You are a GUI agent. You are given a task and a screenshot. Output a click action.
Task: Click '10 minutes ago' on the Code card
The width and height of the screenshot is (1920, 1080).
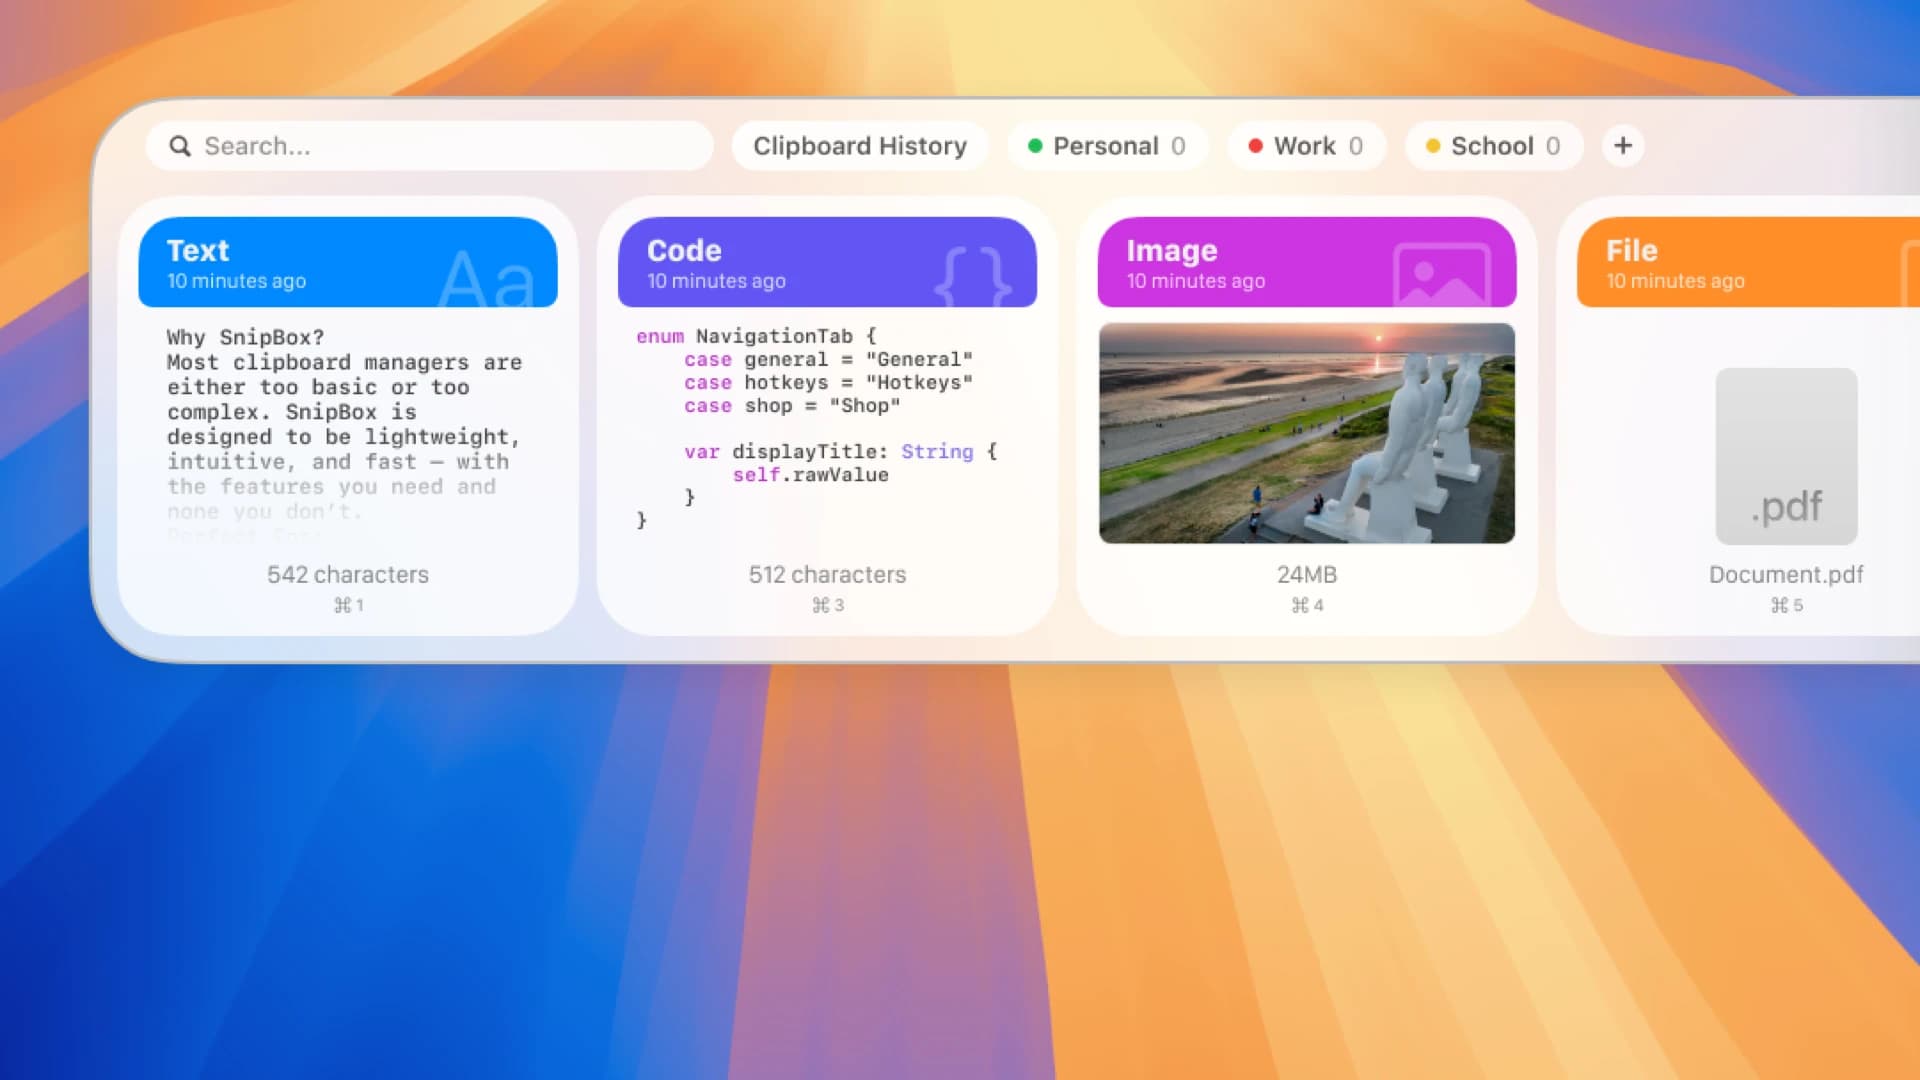(716, 281)
